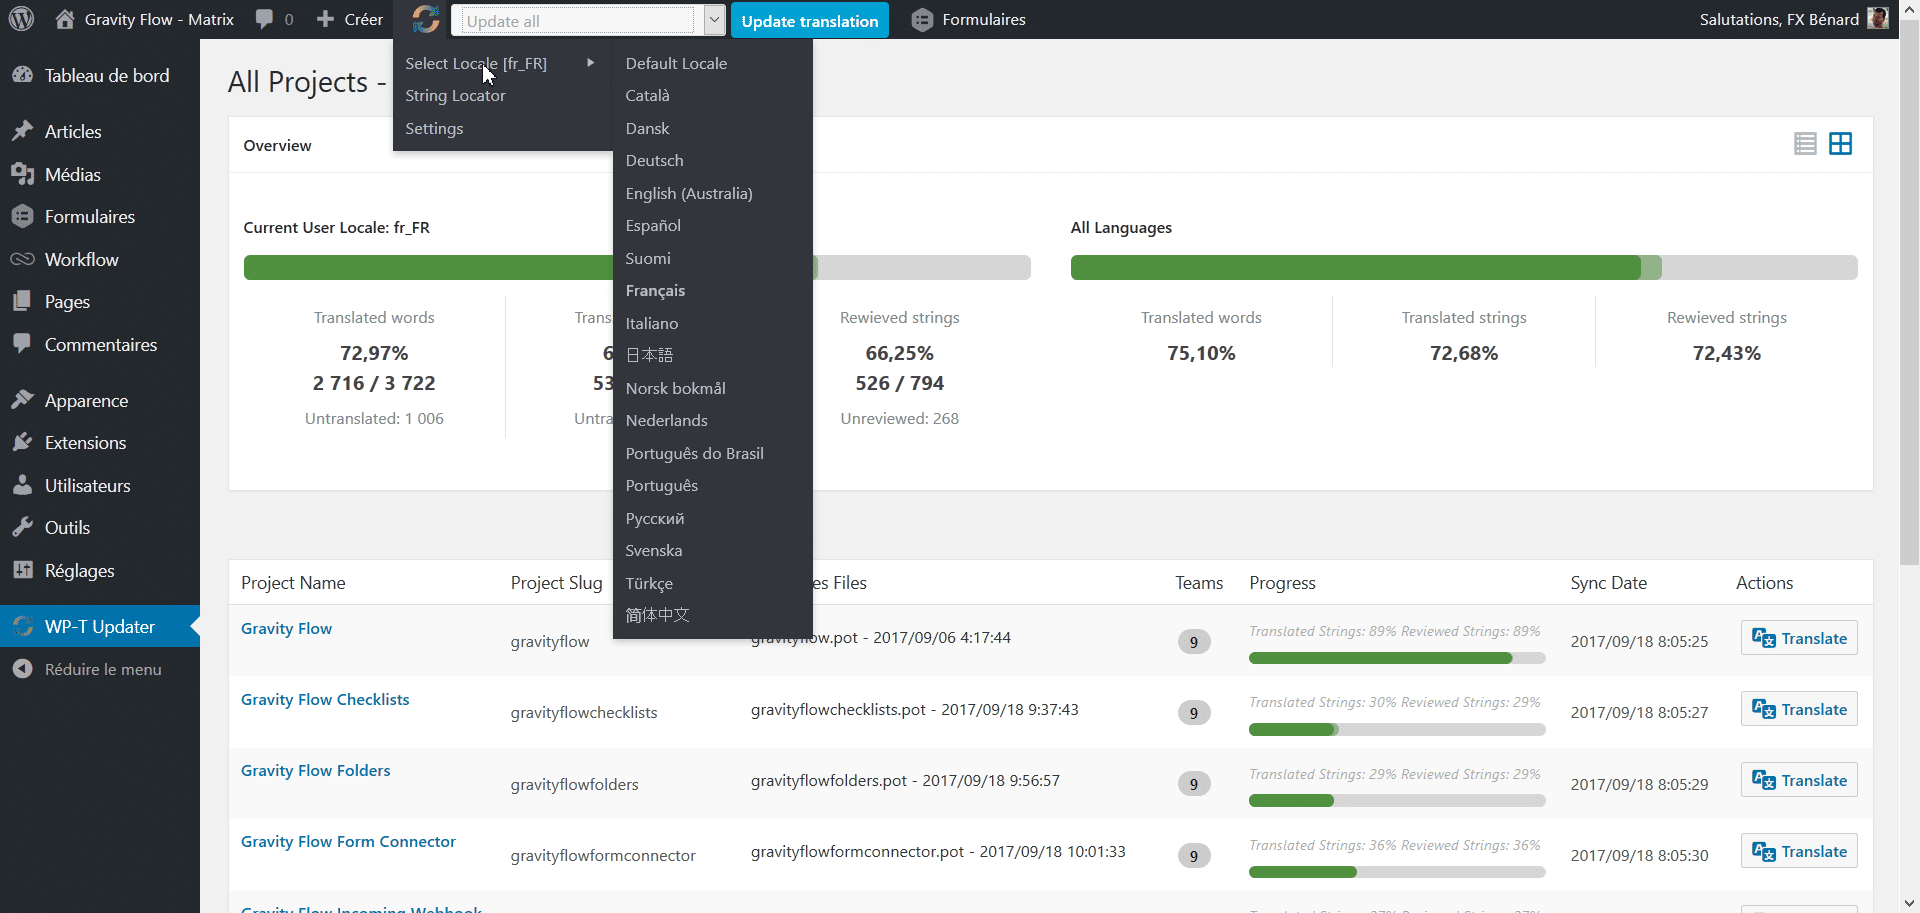Select Русский locale

(655, 518)
